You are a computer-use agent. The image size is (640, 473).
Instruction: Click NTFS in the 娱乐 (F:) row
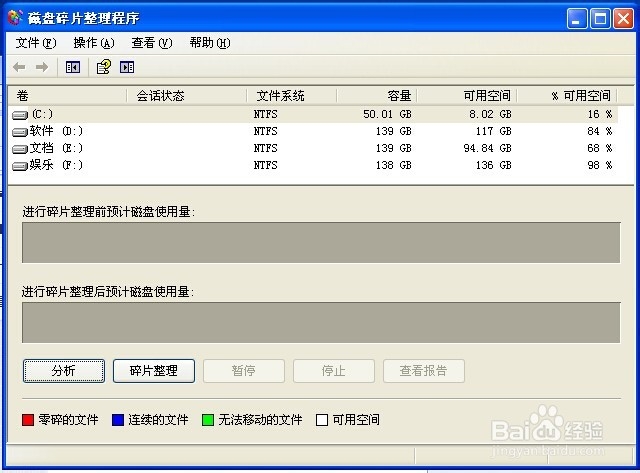pyautogui.click(x=265, y=165)
